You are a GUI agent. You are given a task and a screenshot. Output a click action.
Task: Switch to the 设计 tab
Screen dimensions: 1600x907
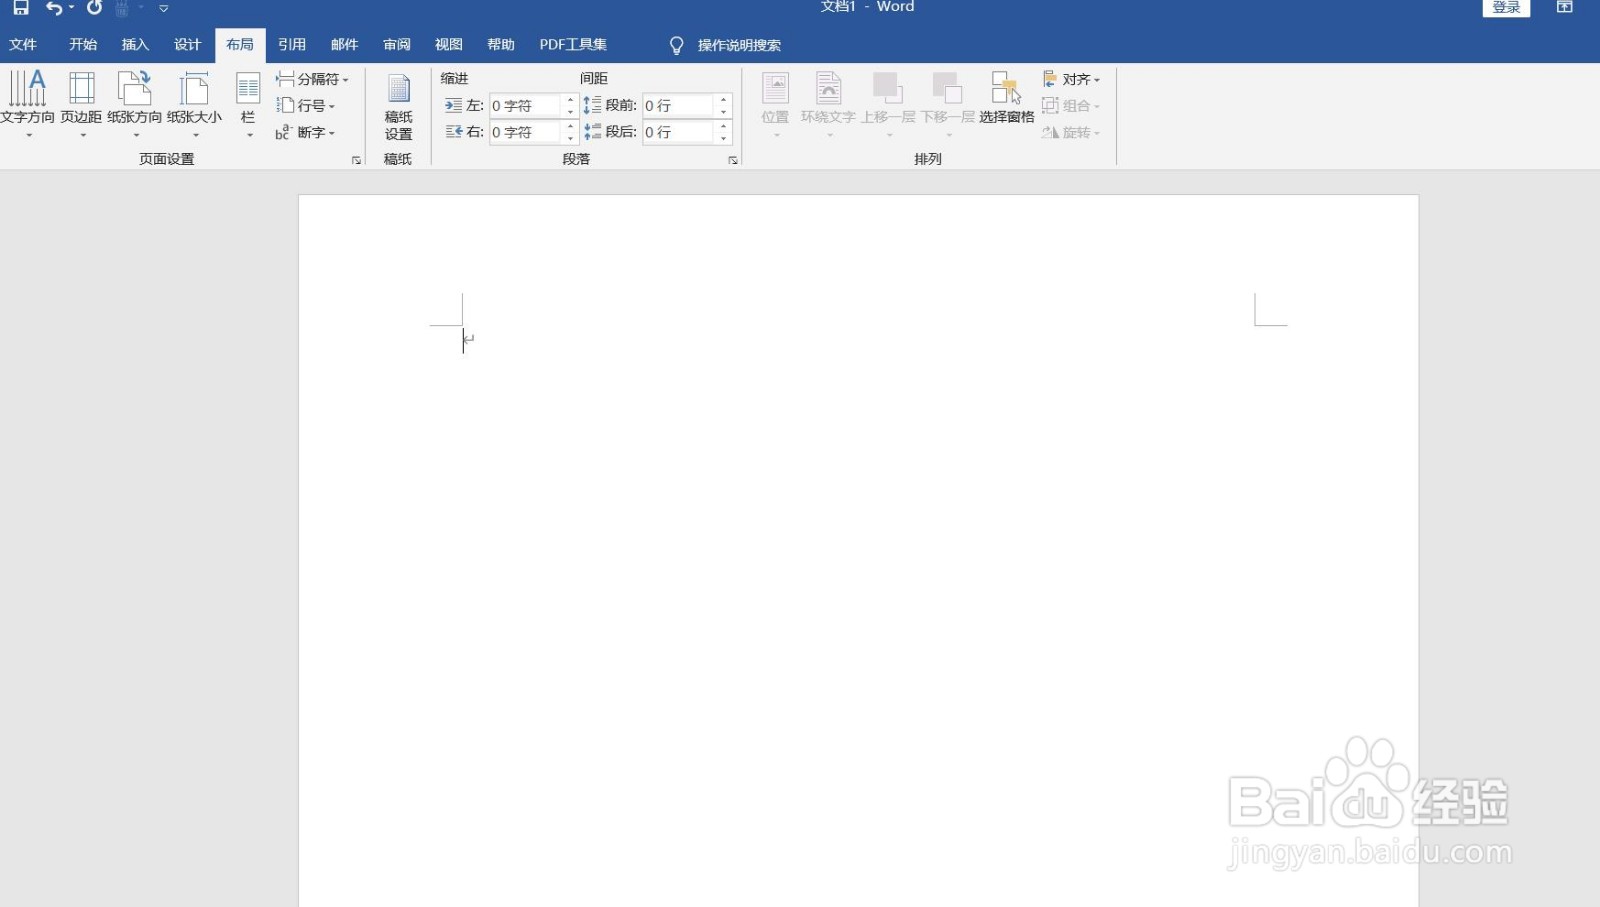pyautogui.click(x=187, y=45)
